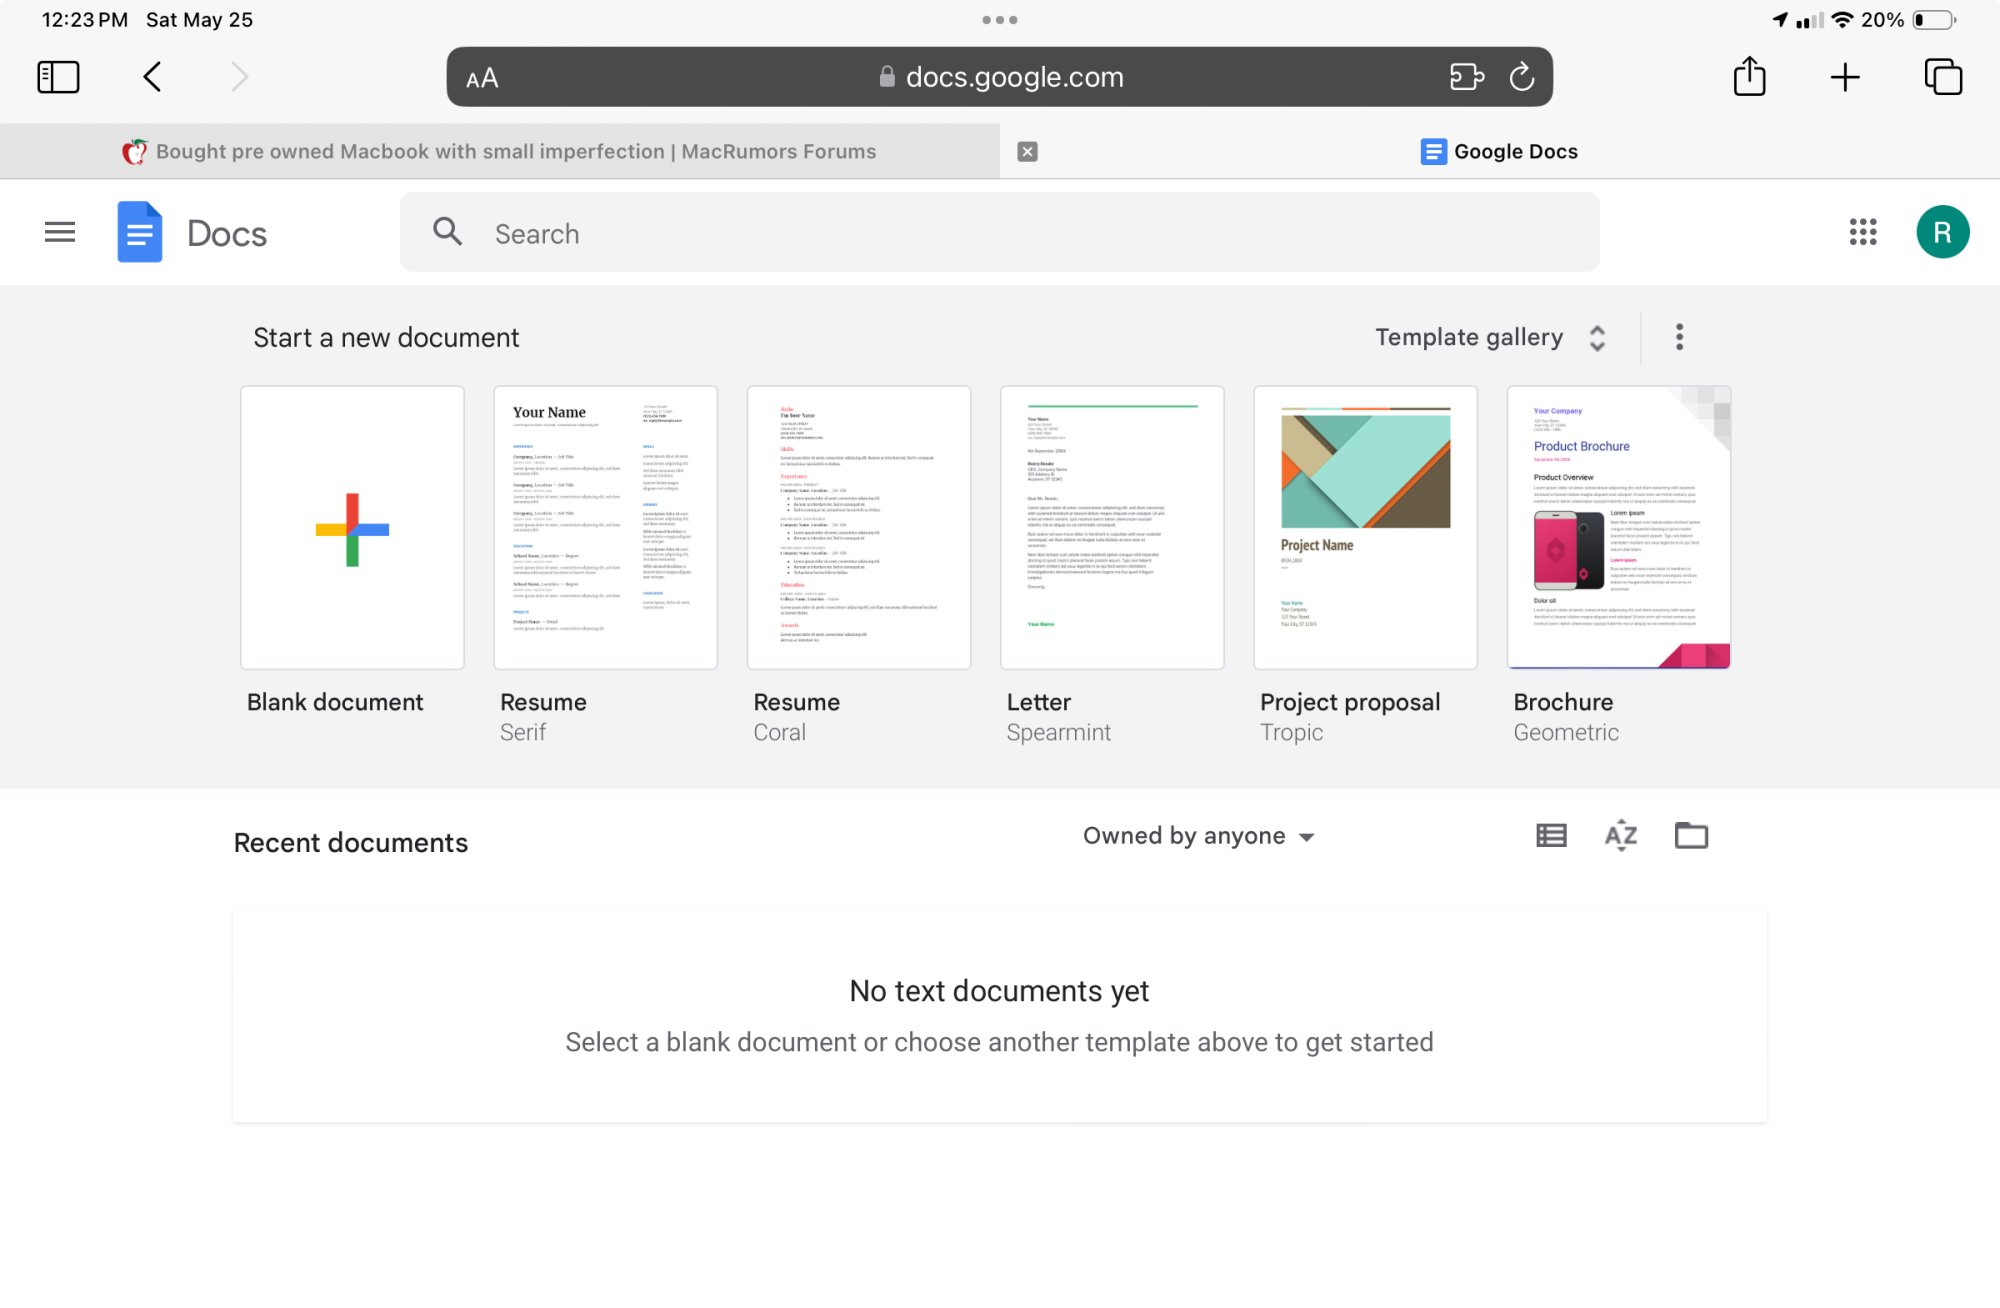Create a new Blank document
2000x1308 pixels.
pyautogui.click(x=352, y=528)
